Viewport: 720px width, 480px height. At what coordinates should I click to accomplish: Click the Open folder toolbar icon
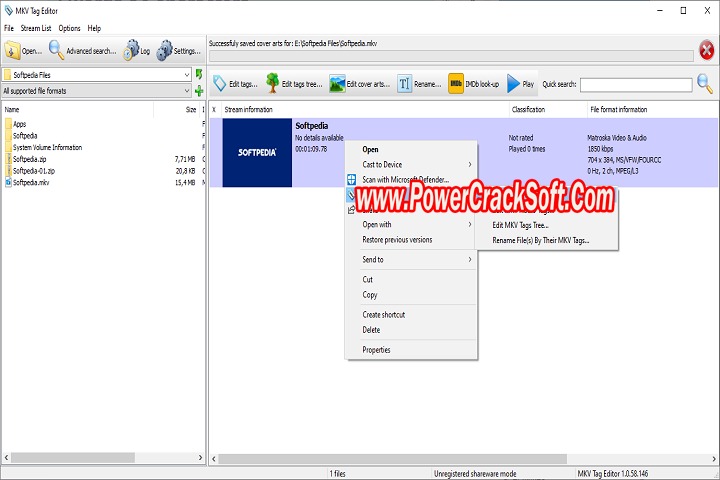(14, 50)
